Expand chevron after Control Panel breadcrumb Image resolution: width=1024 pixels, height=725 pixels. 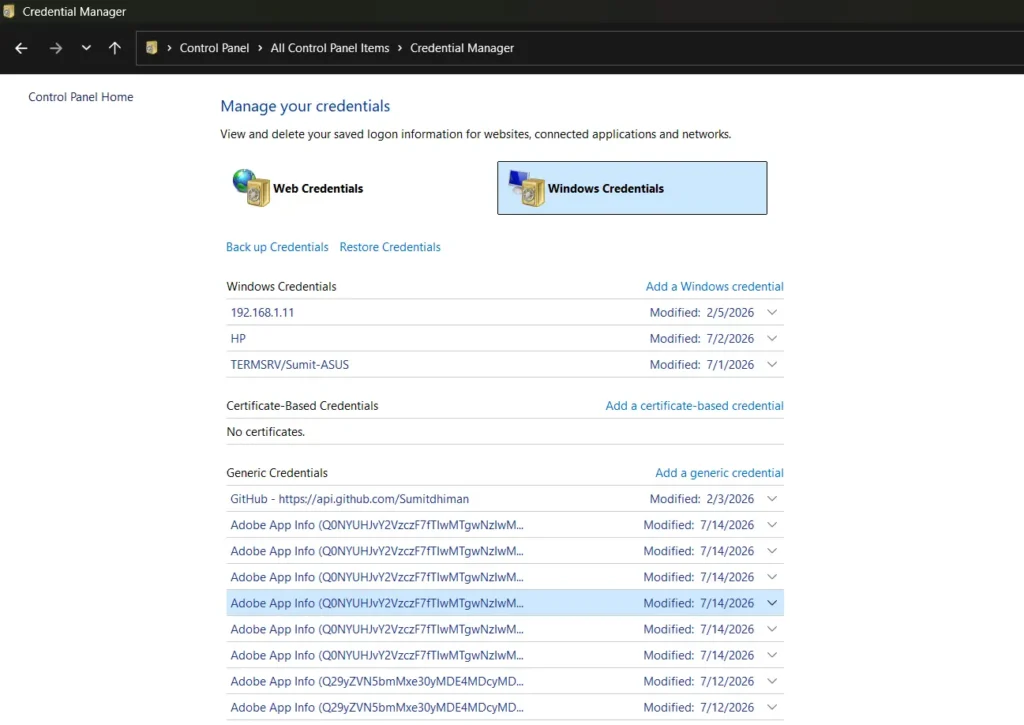(260, 48)
